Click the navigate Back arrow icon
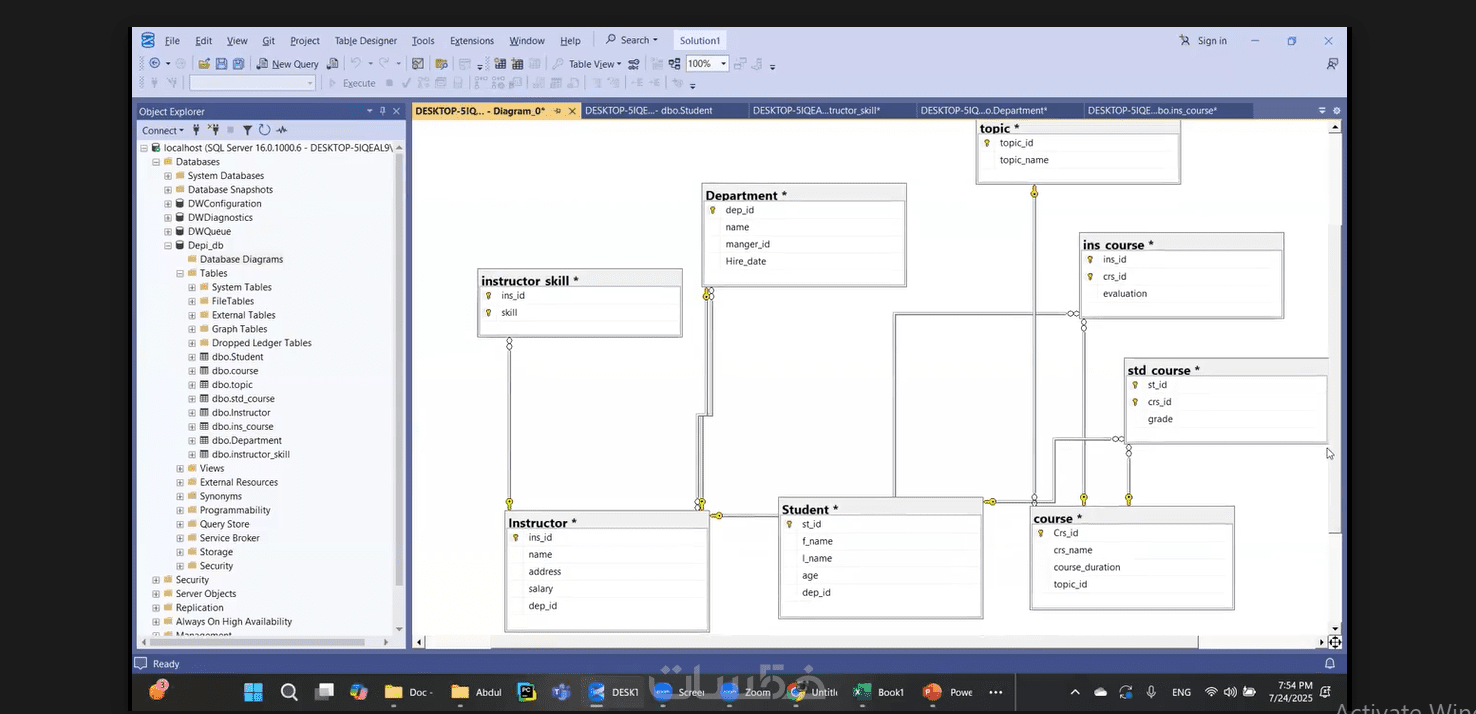1476x714 pixels. (x=154, y=64)
